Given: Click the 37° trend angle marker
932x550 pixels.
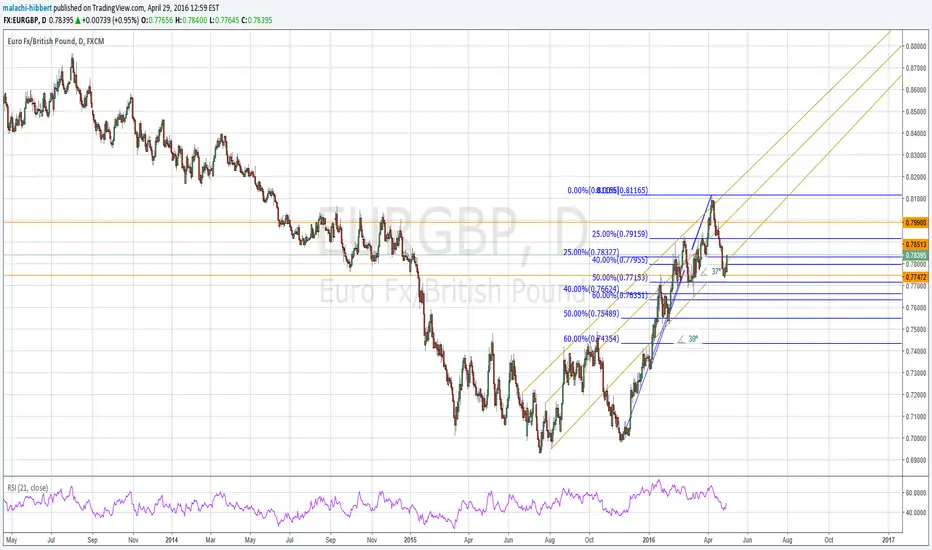Looking at the screenshot, I should [711, 272].
